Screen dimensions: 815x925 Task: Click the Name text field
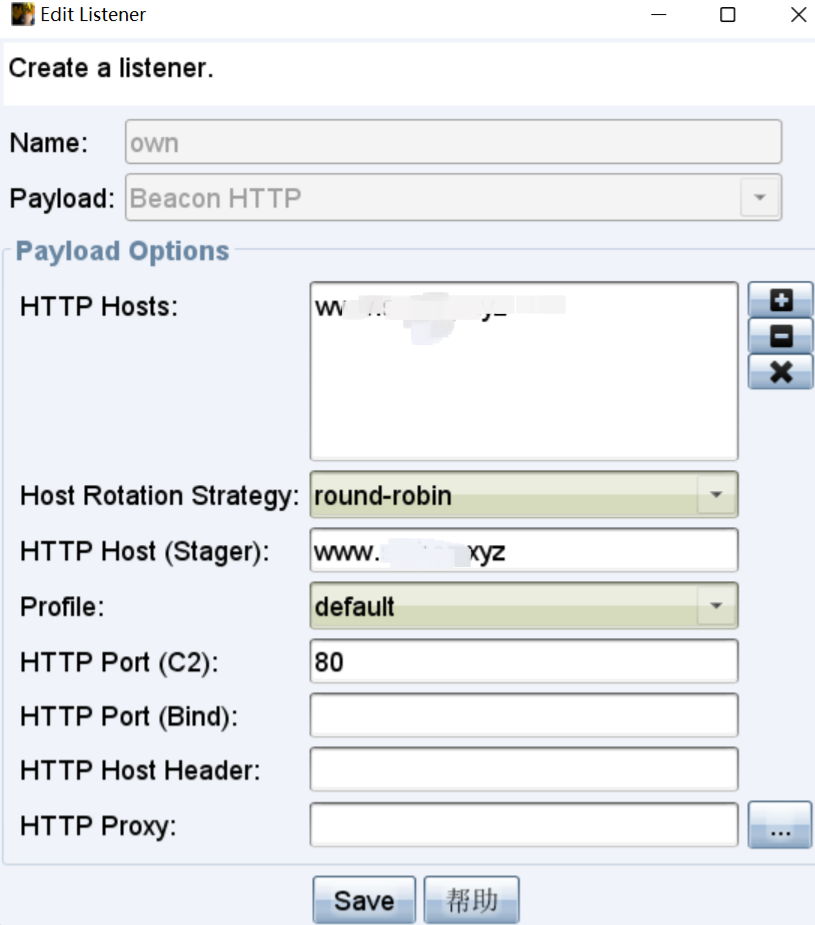pyautogui.click(x=453, y=143)
